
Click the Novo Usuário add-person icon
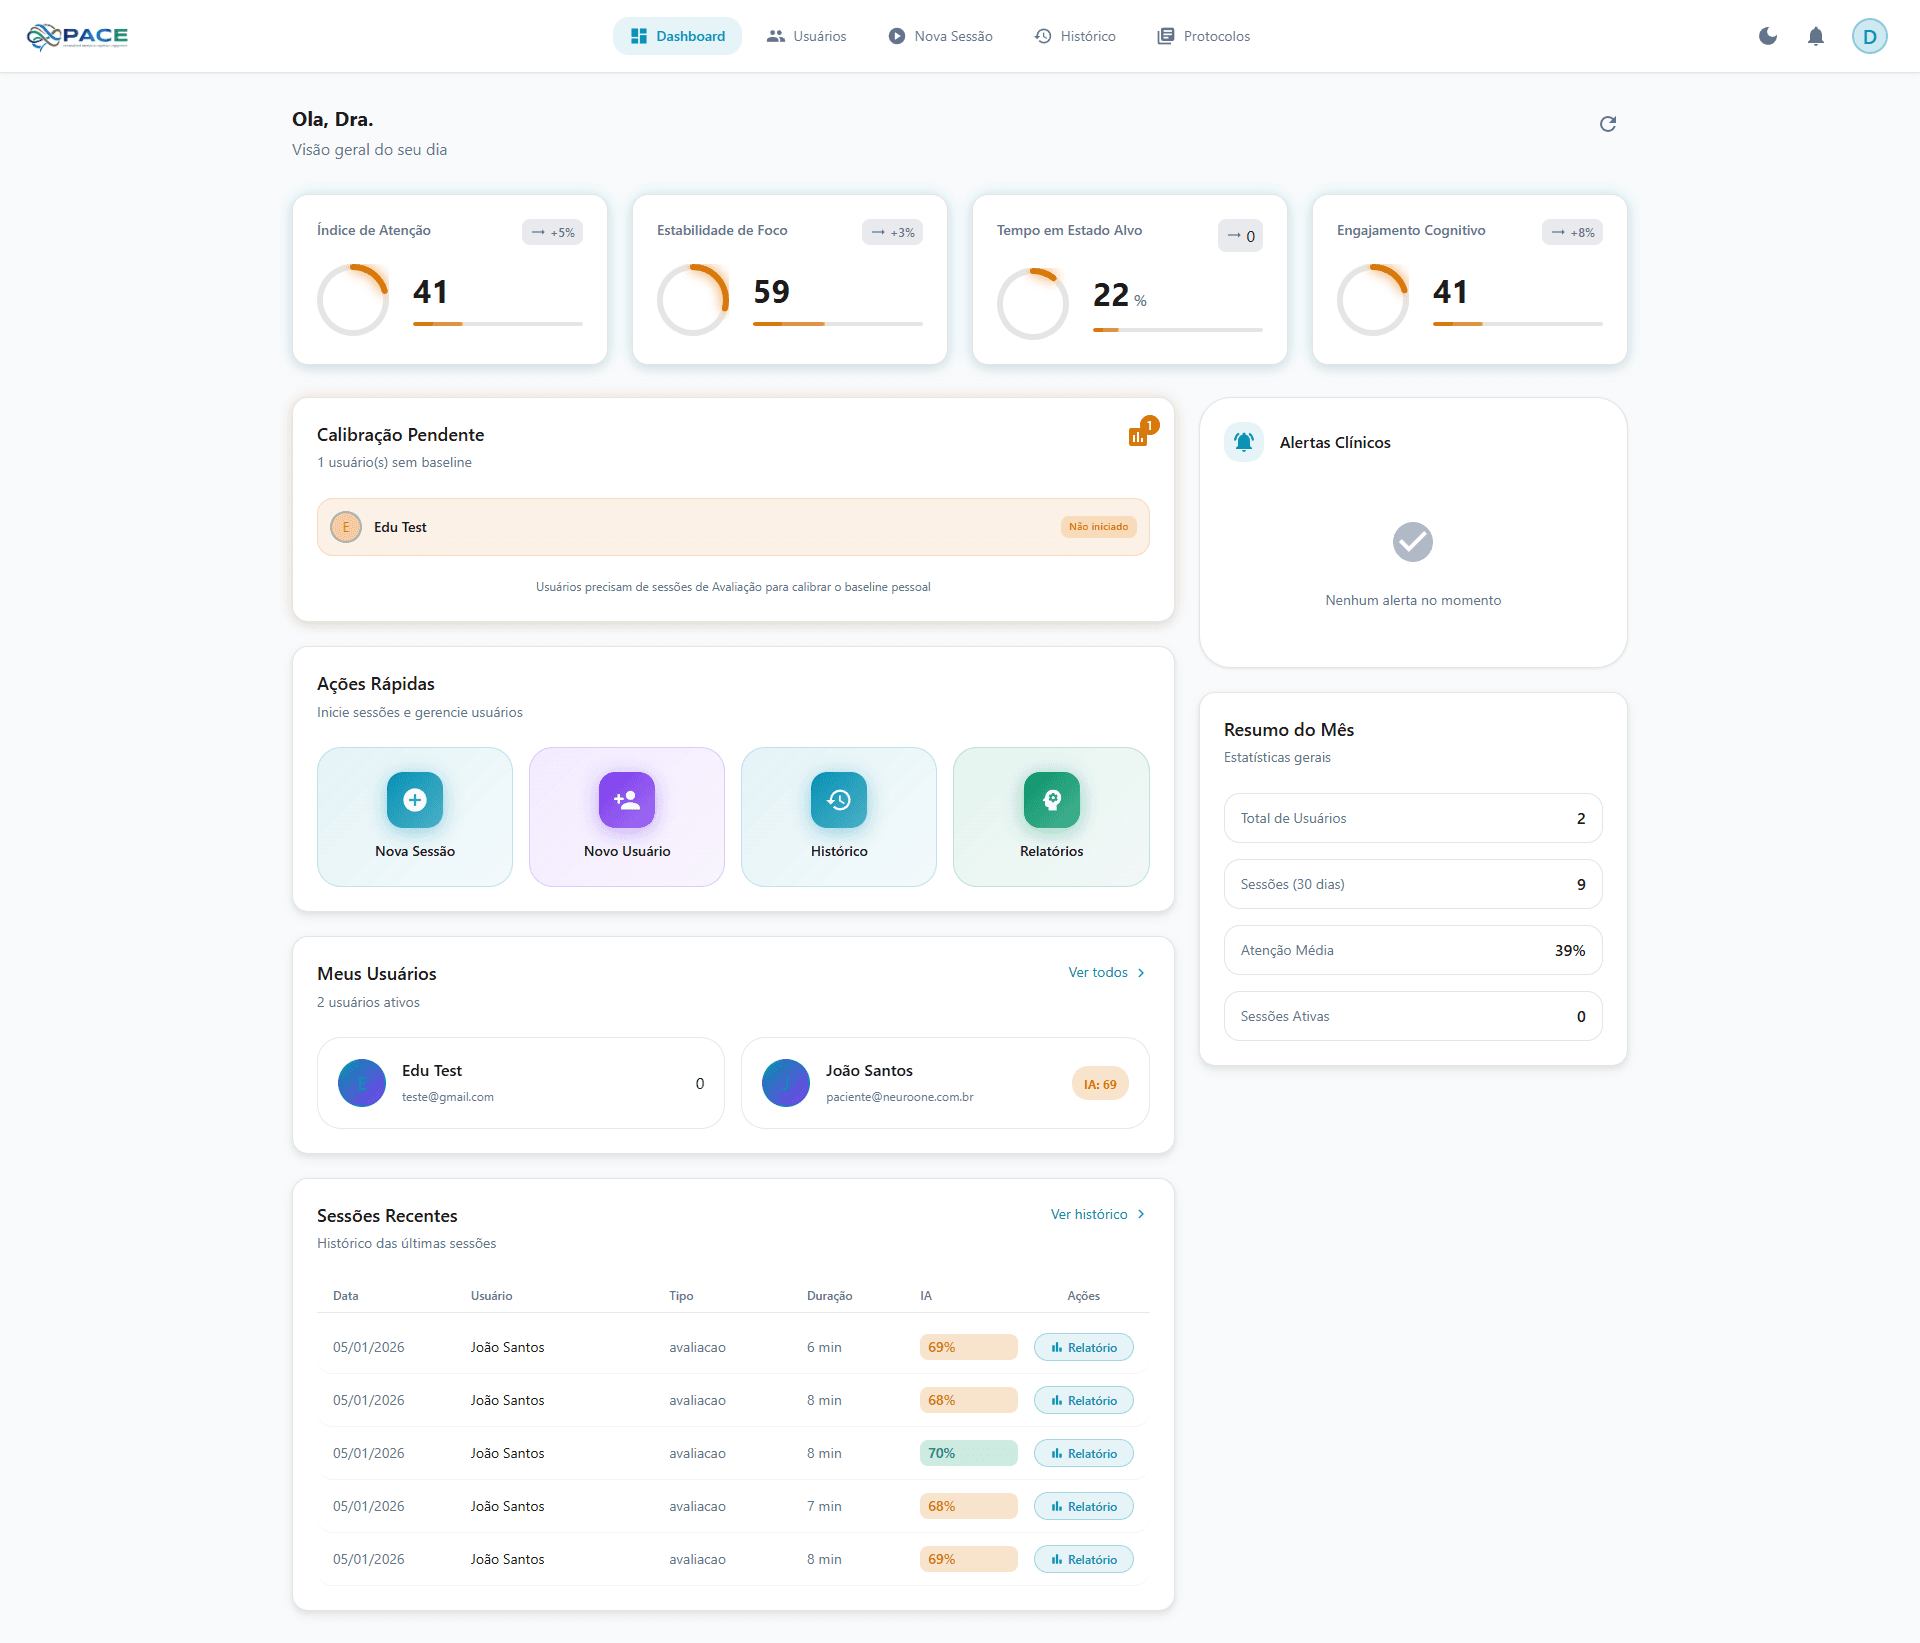(x=627, y=800)
